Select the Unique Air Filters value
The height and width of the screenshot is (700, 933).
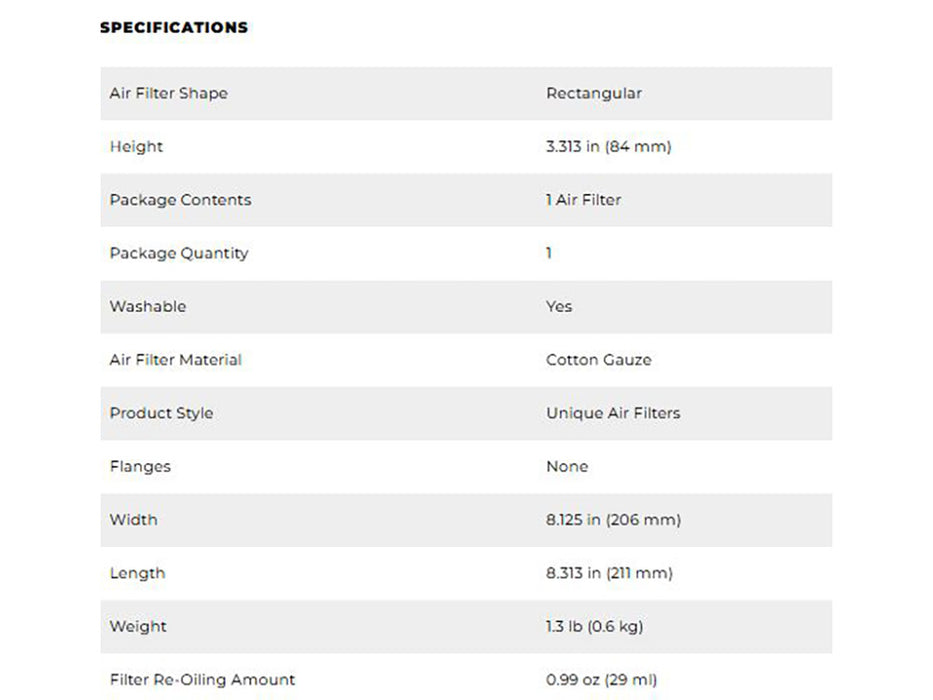pos(613,413)
